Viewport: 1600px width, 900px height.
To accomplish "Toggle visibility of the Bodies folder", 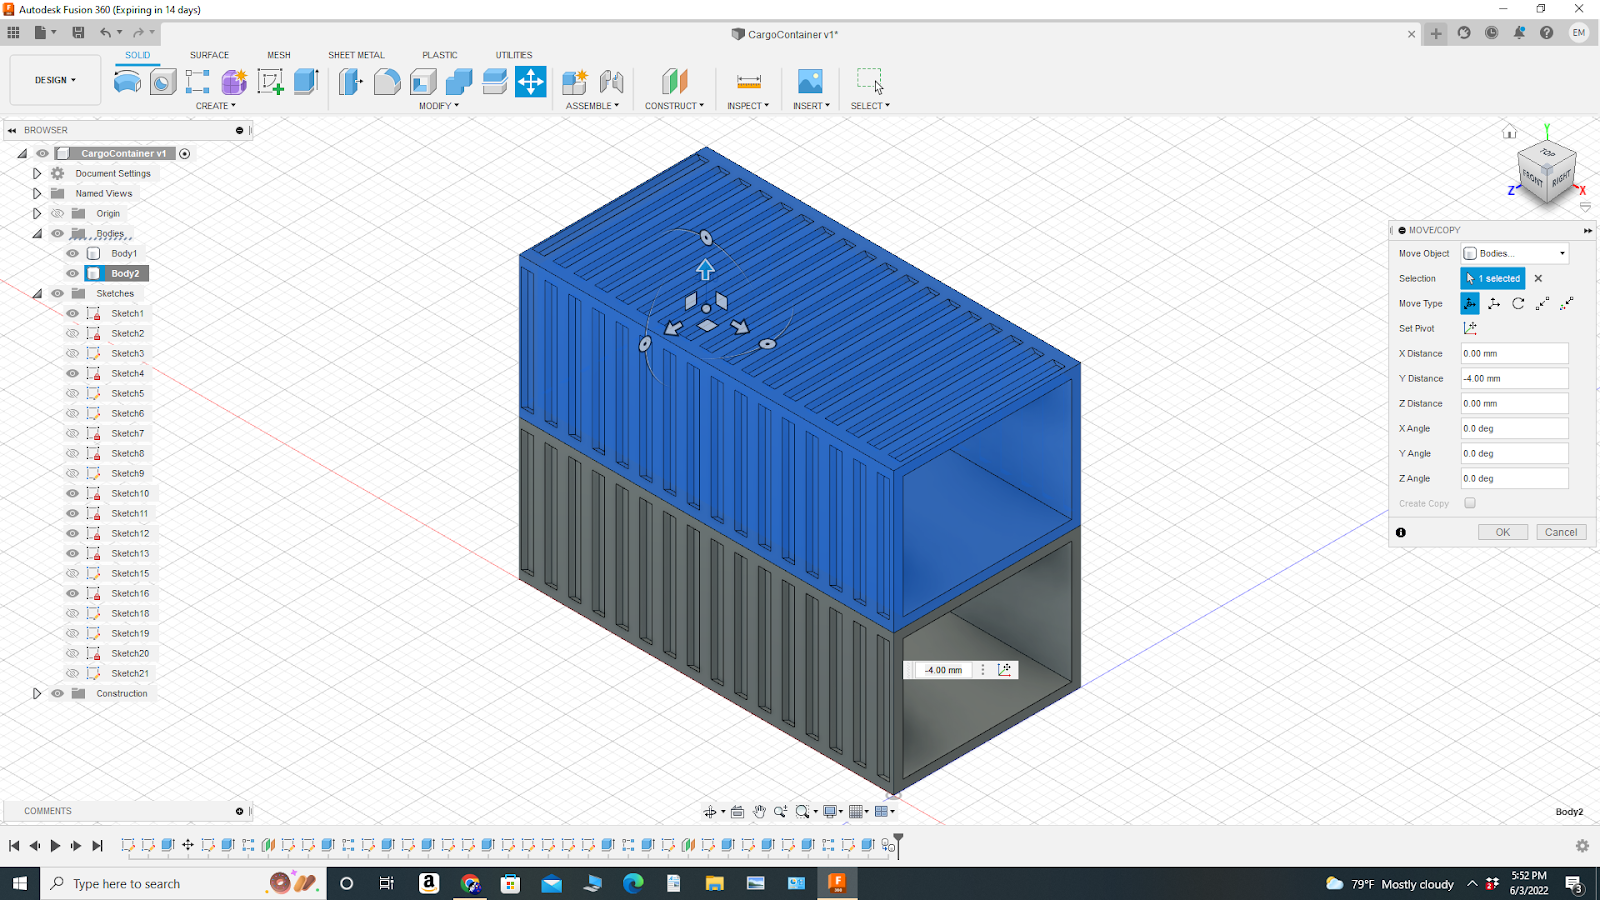I will (x=57, y=234).
